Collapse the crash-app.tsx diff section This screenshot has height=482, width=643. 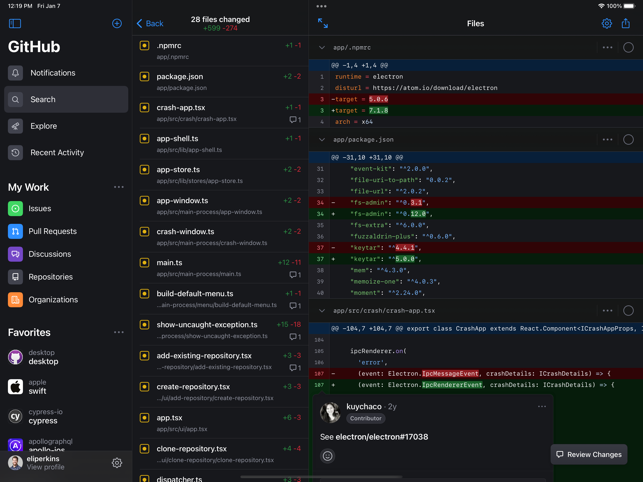322,311
